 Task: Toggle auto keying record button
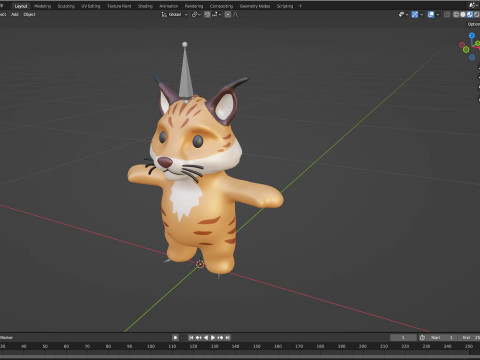tap(175, 337)
